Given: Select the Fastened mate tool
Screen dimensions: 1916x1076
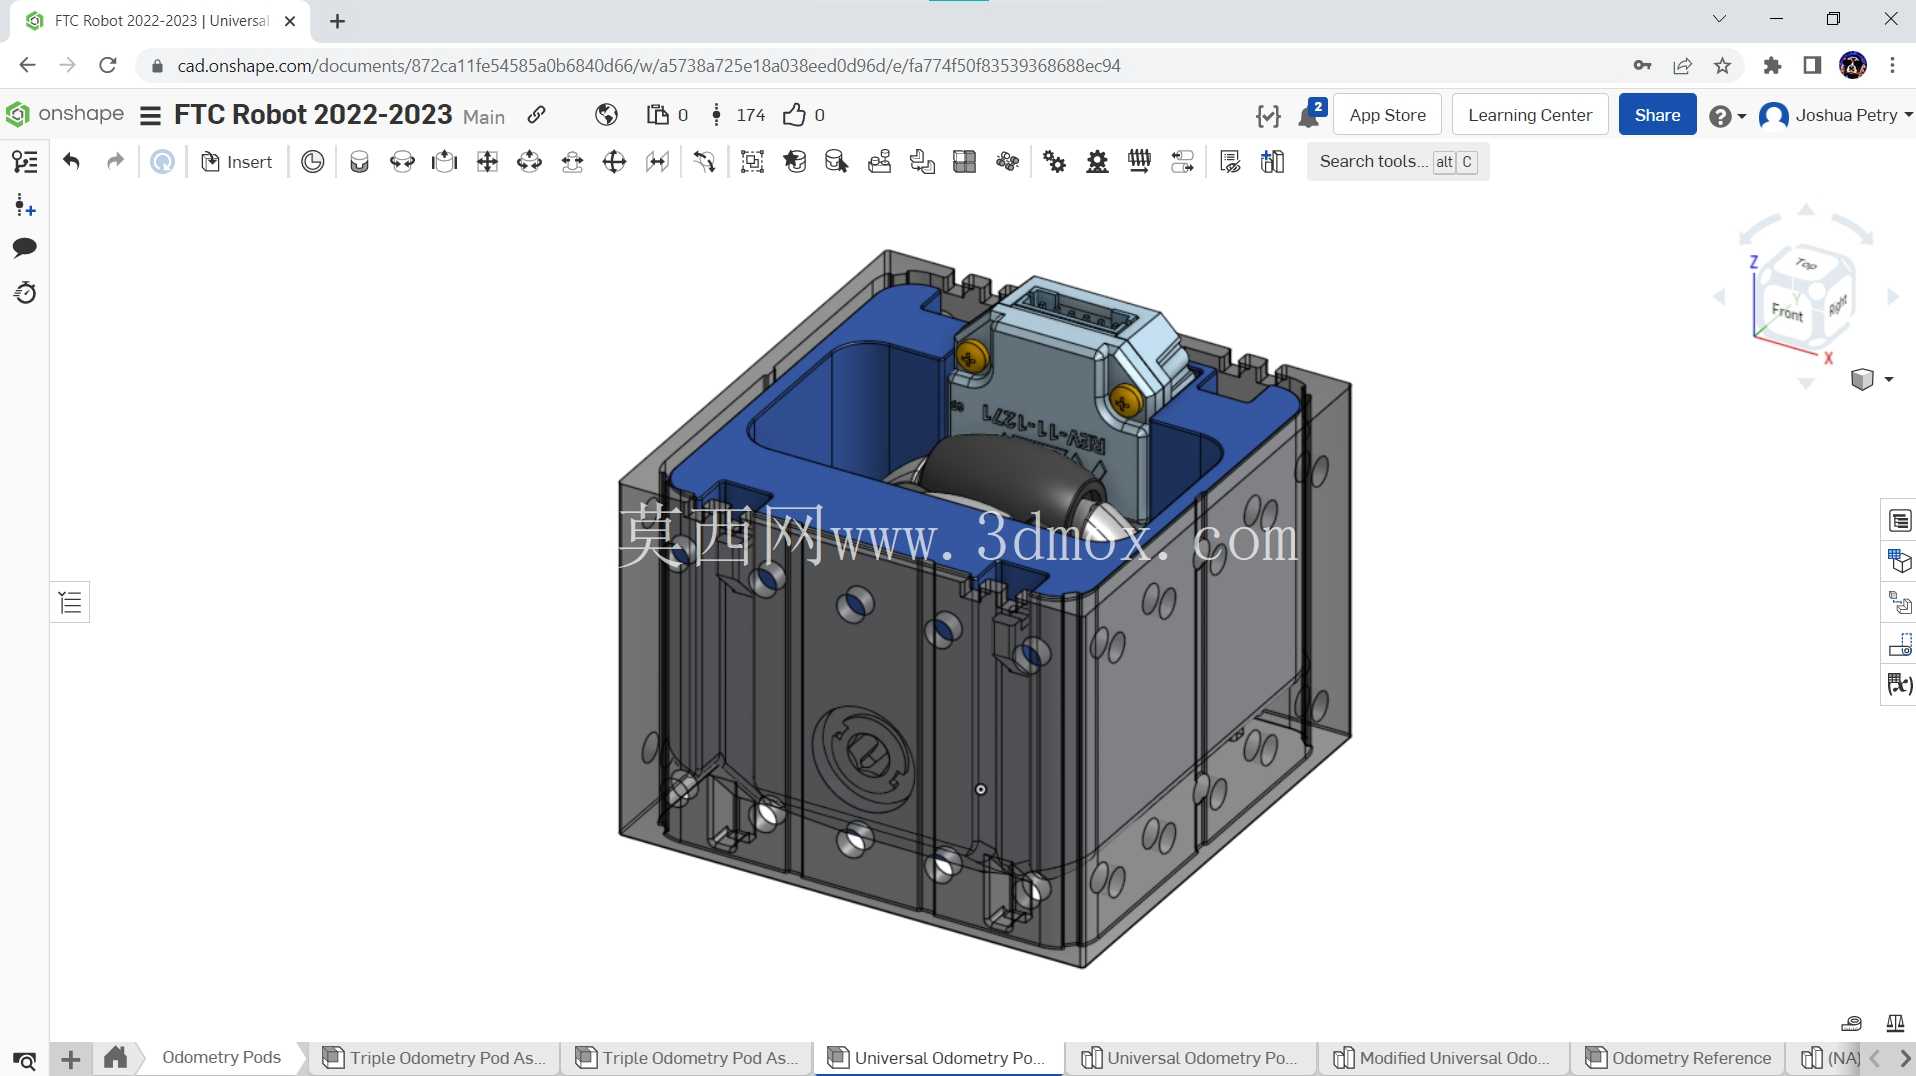Looking at the screenshot, I should coord(359,162).
